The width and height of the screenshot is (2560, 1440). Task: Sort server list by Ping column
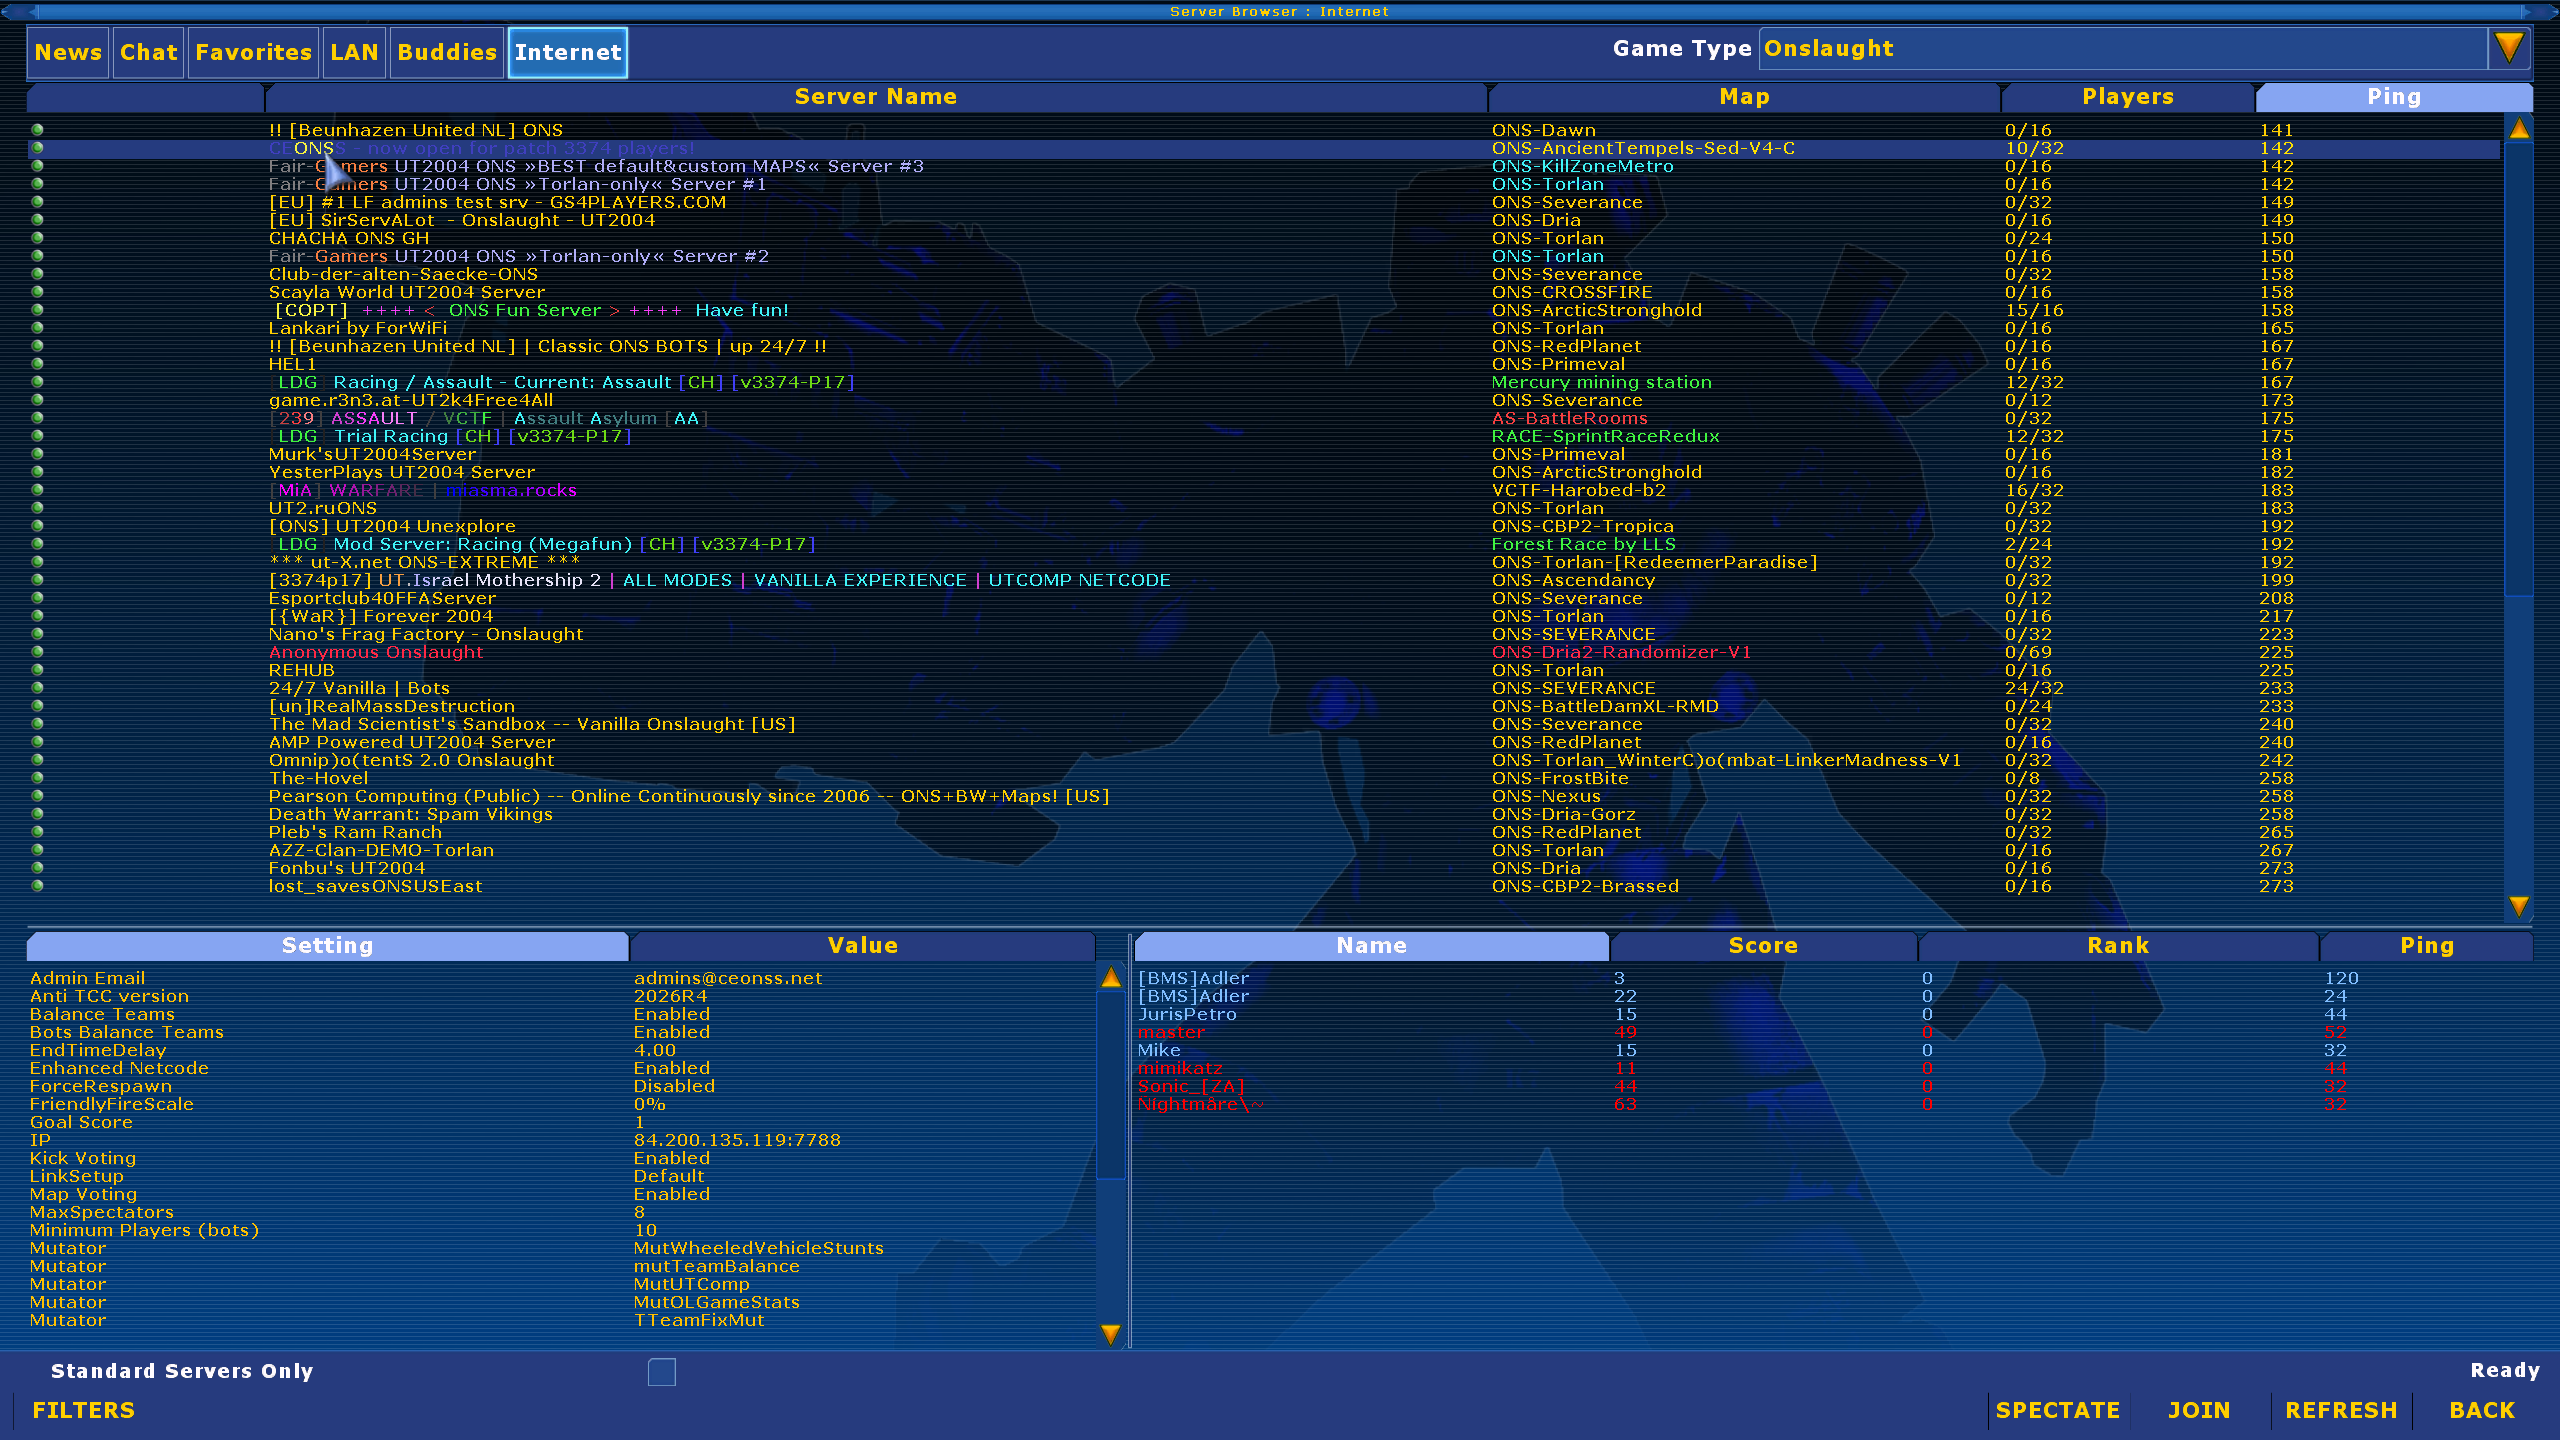click(x=2393, y=97)
